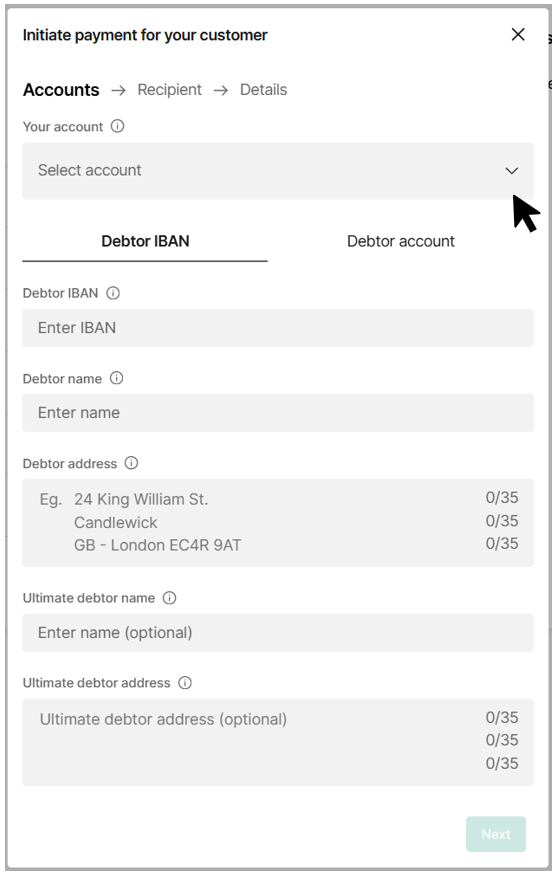Image resolution: width=559 pixels, height=873 pixels.
Task: Click the info icon next to Debtor IBAN label
Action: [x=113, y=293]
